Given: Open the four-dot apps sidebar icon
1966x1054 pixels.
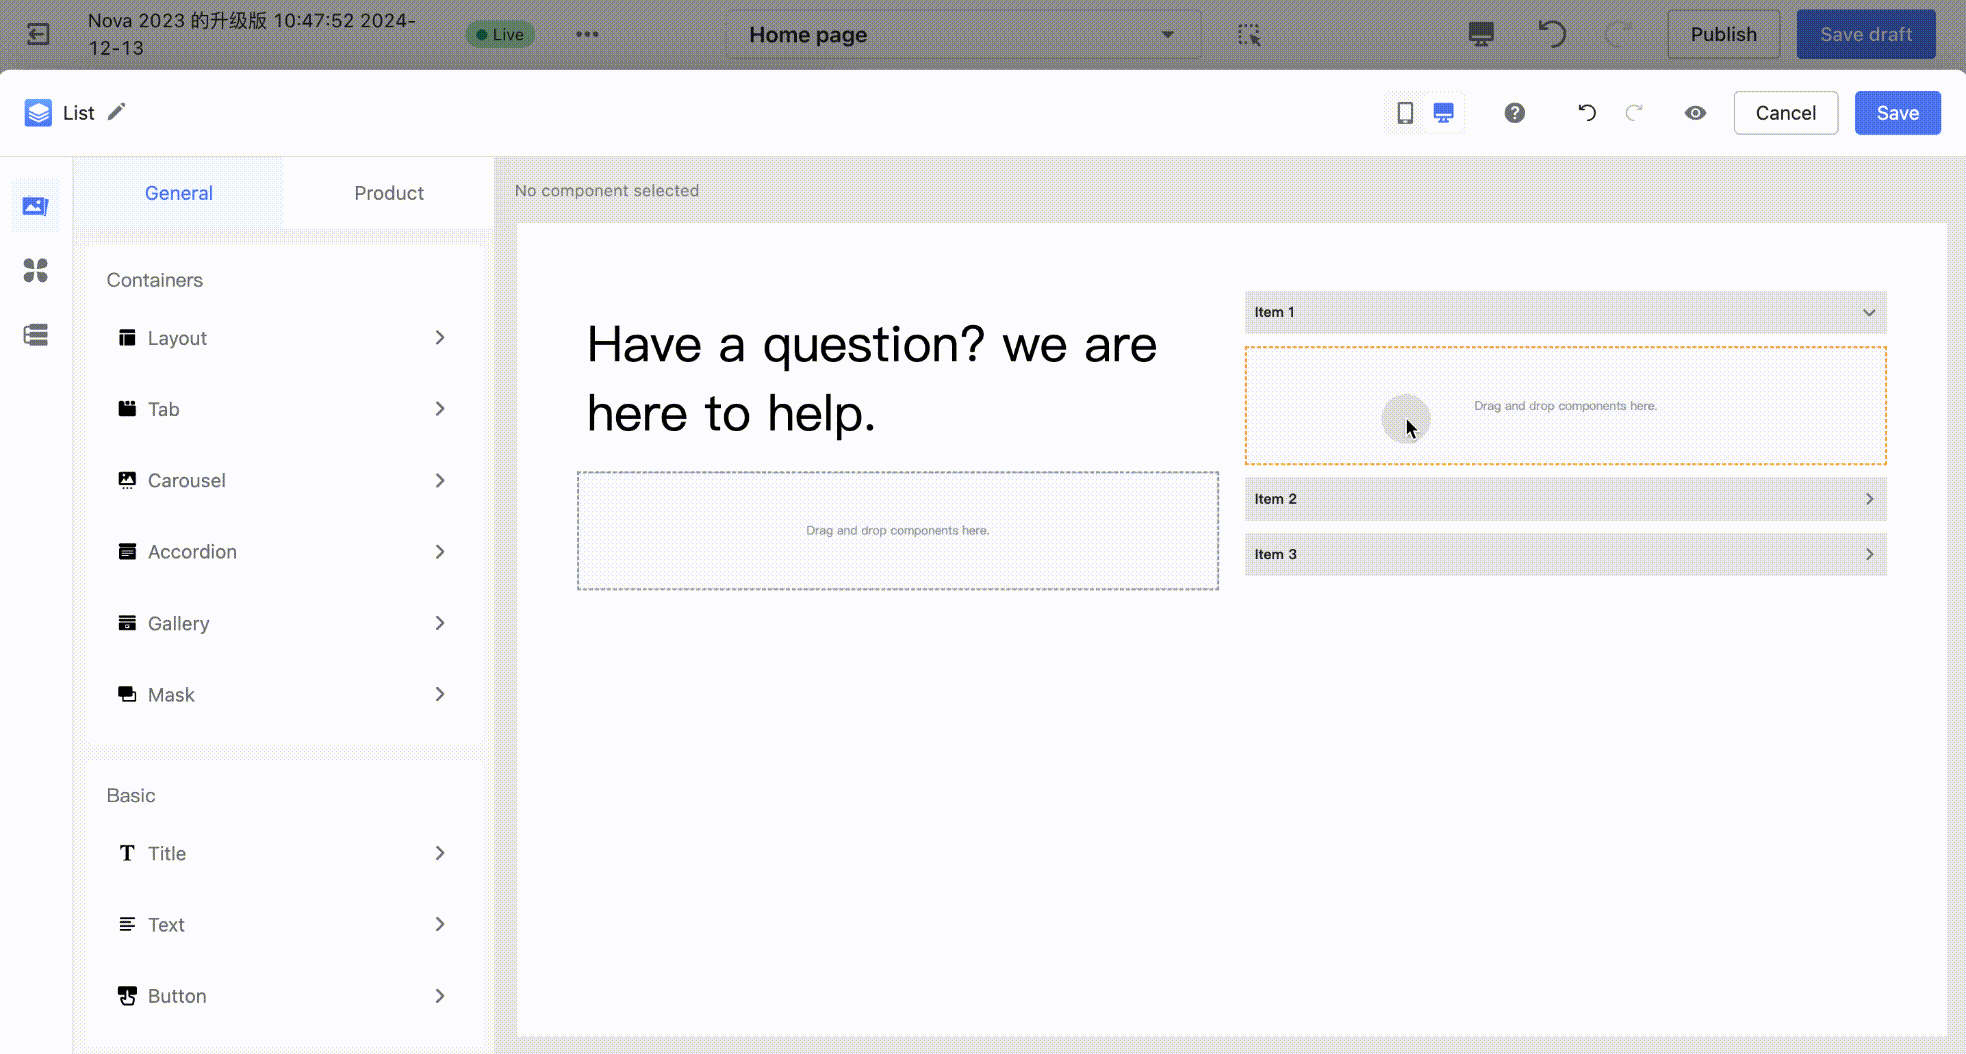Looking at the screenshot, I should tap(36, 270).
